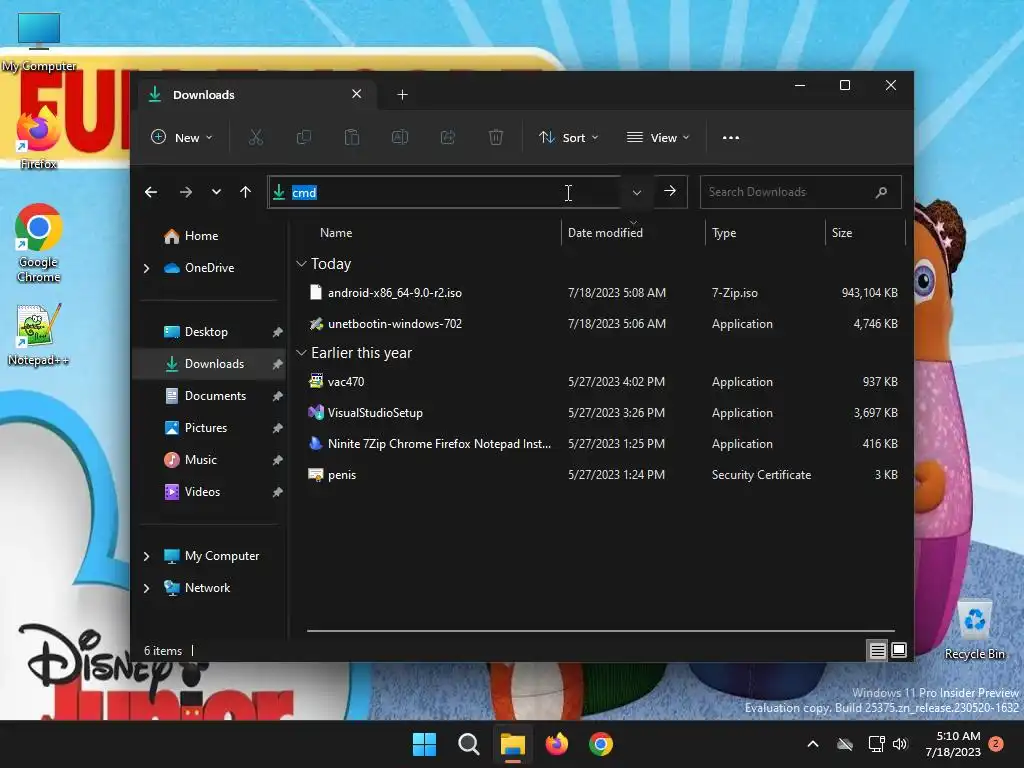Select My Computer desktop icon
This screenshot has height=768, width=1024.
click(x=39, y=42)
